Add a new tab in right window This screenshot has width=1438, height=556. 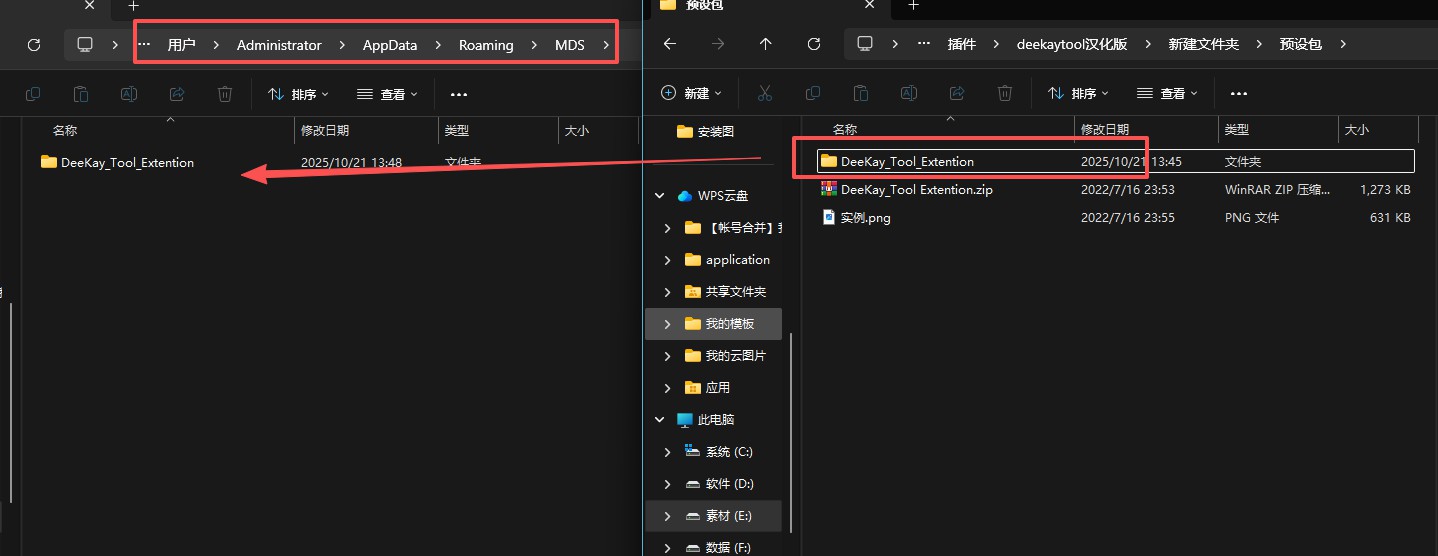[x=912, y=5]
